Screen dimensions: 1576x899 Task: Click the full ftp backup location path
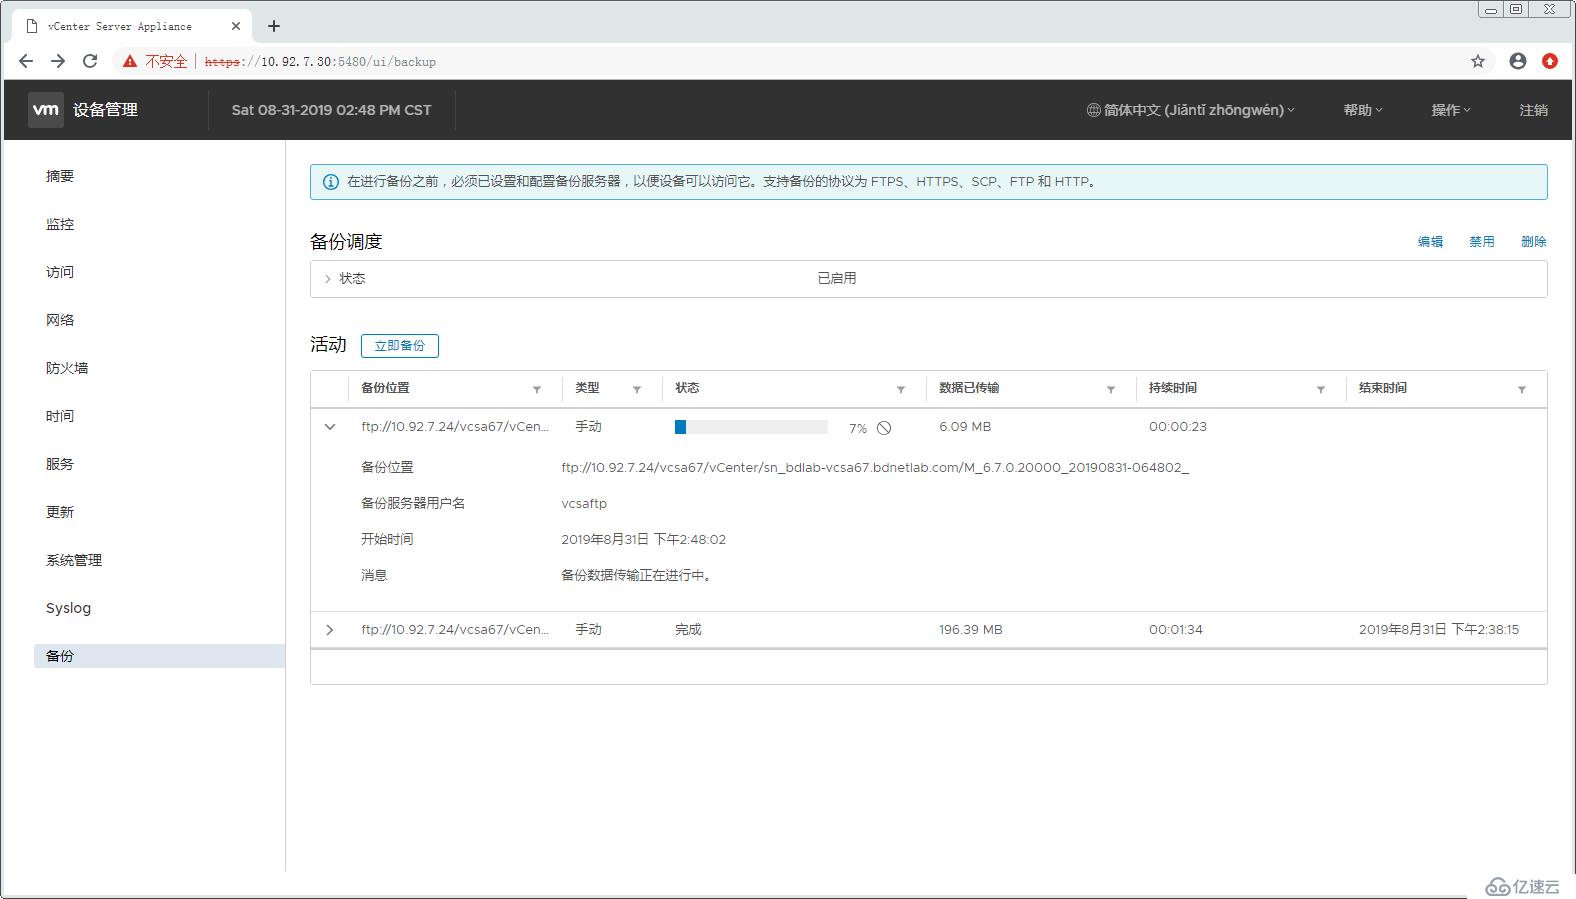coord(875,468)
